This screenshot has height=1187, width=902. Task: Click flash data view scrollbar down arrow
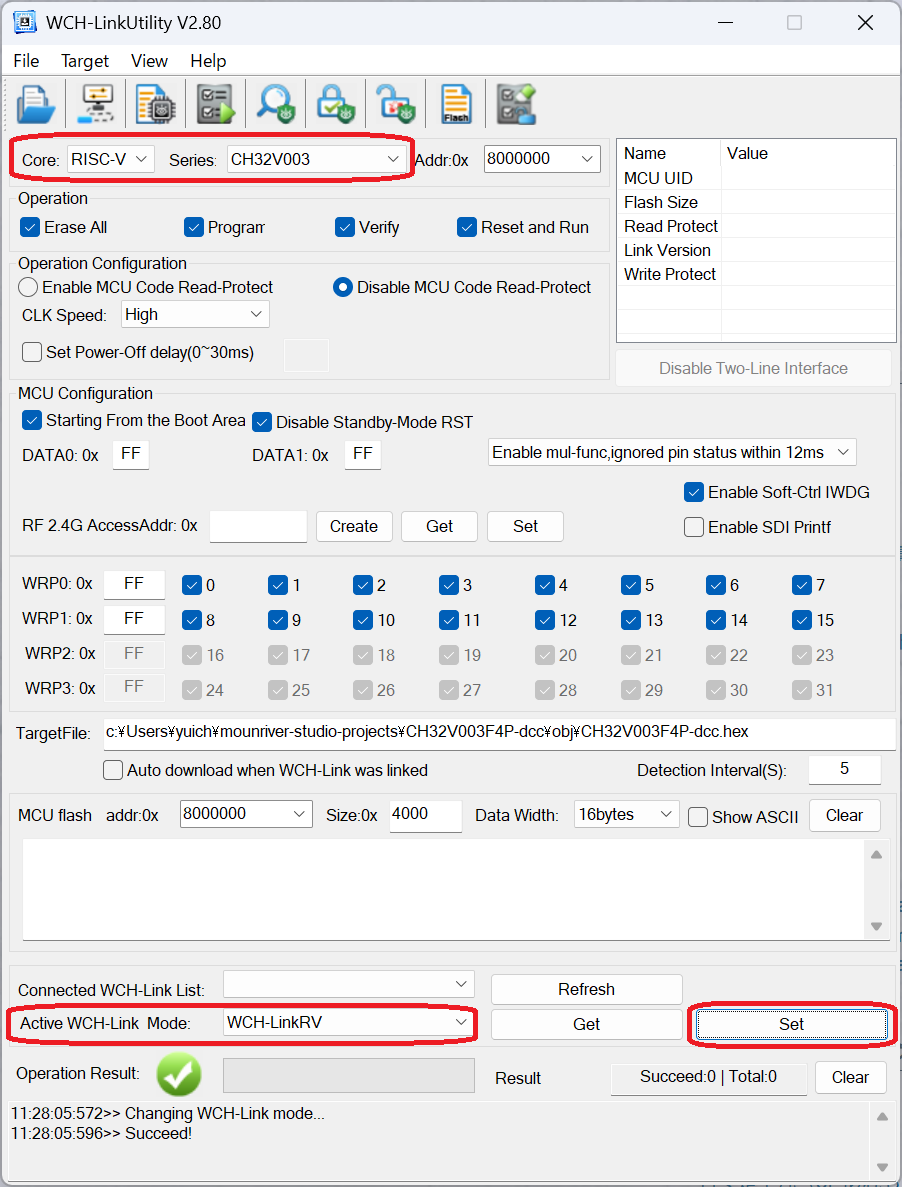click(x=876, y=926)
